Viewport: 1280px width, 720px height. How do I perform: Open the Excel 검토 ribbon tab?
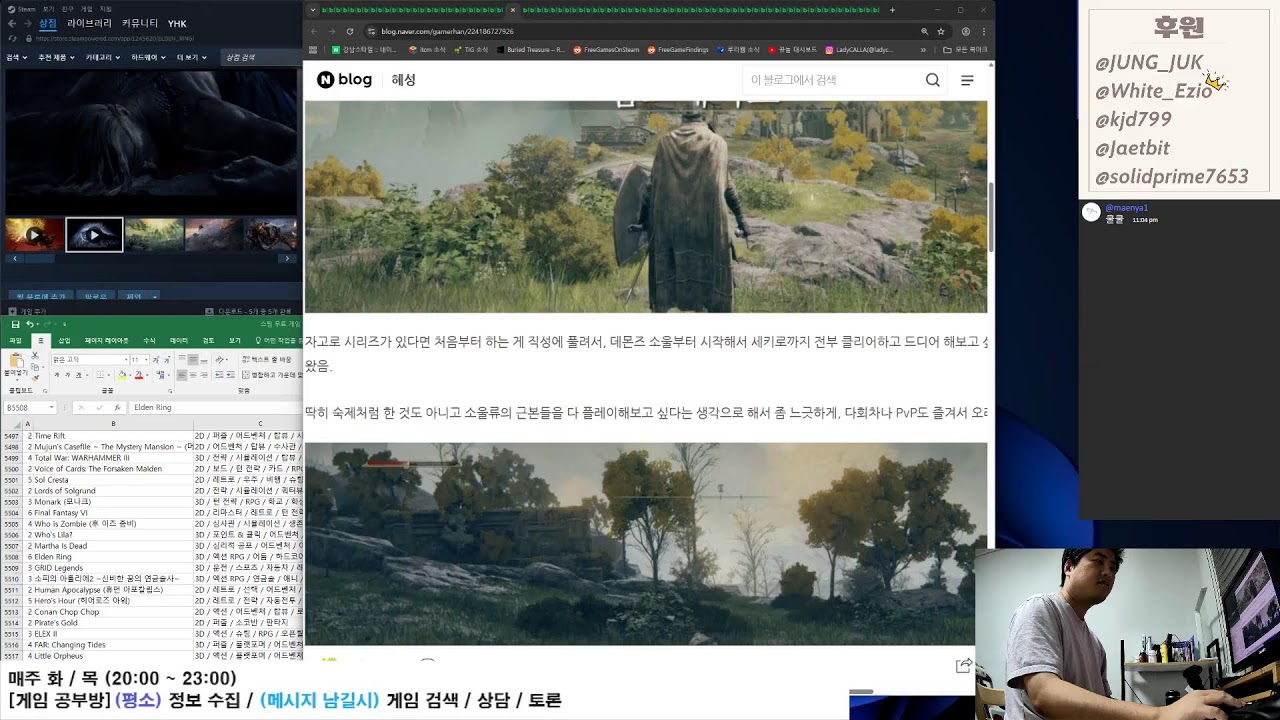pyautogui.click(x=208, y=341)
